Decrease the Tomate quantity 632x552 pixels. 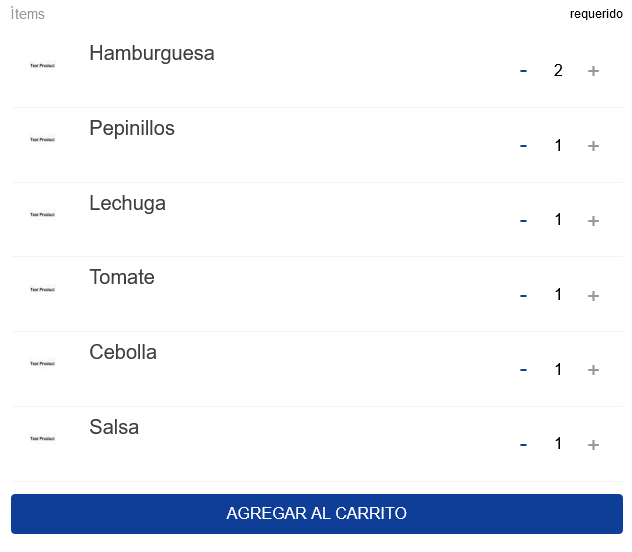[x=523, y=295]
